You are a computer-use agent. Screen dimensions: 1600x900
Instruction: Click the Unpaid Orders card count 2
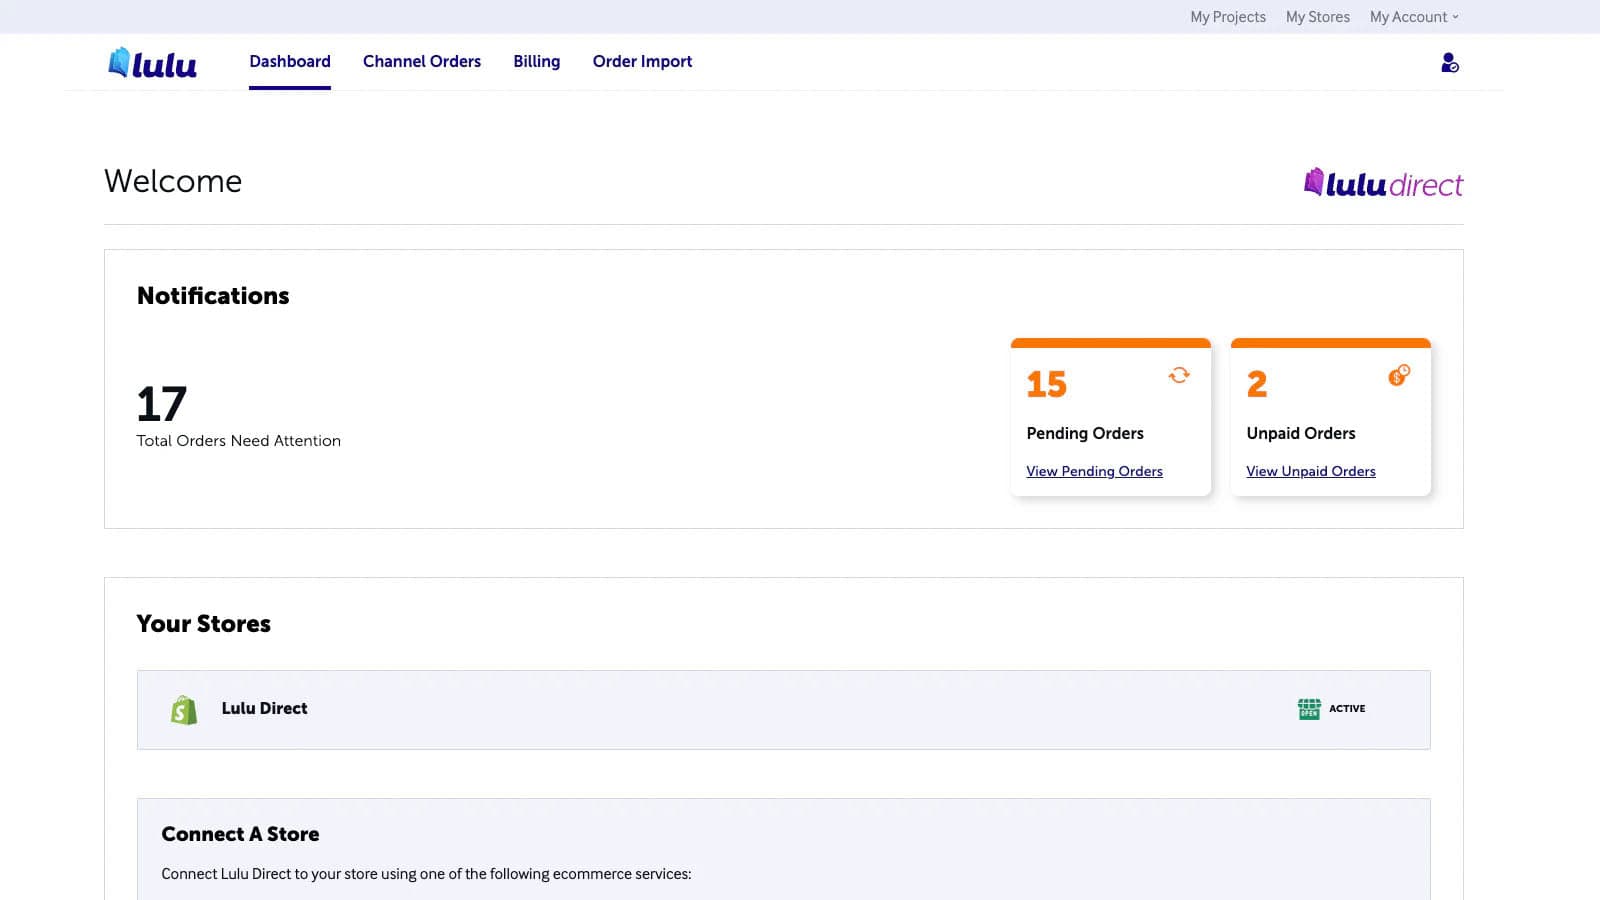click(1257, 385)
